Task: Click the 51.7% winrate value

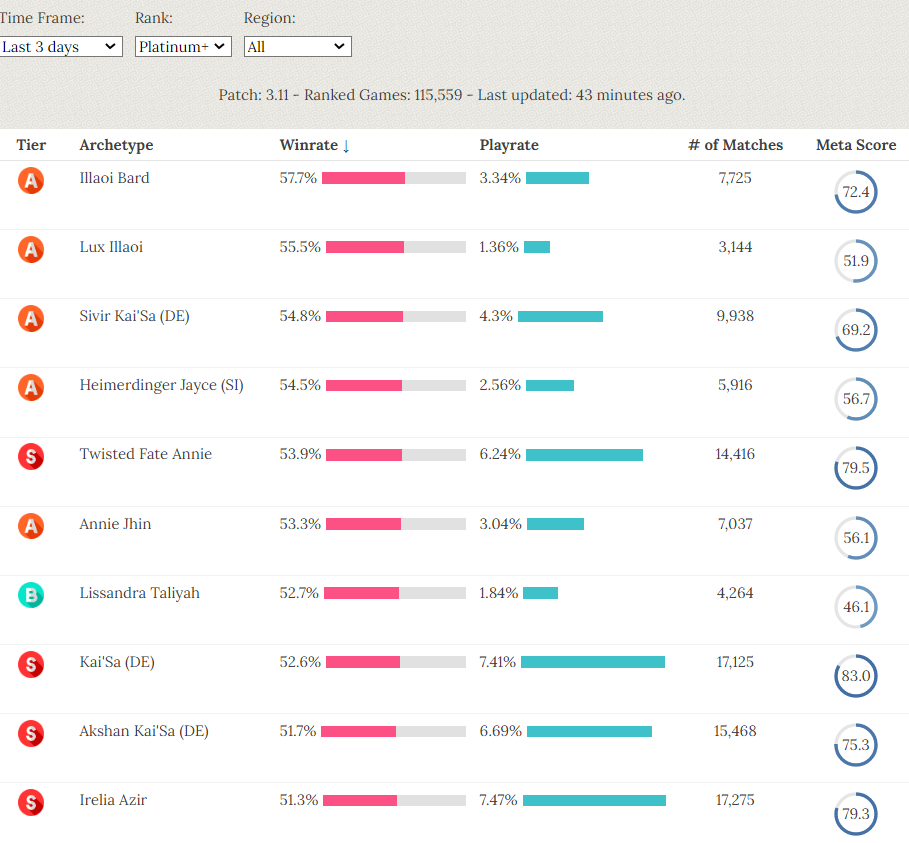Action: (298, 731)
